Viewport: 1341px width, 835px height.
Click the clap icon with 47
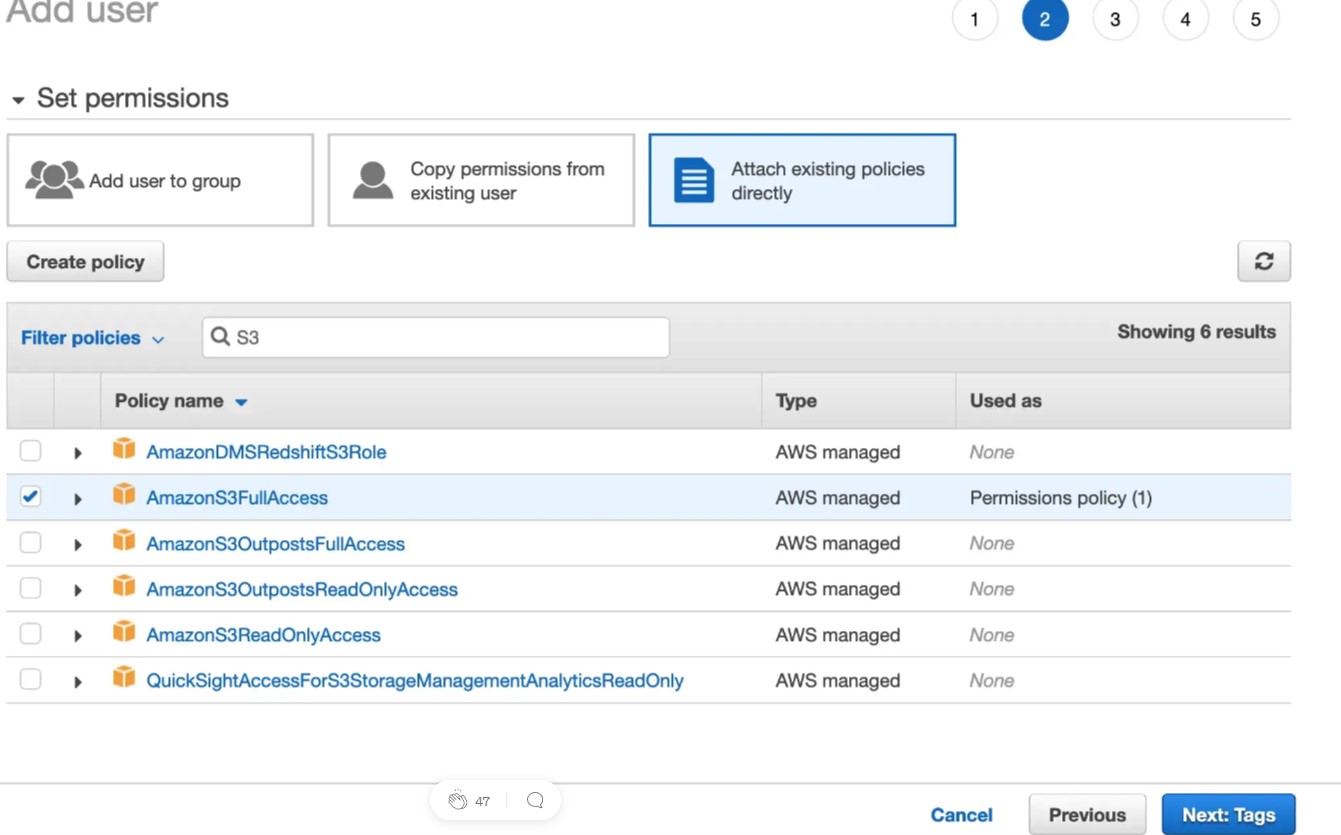tap(458, 800)
